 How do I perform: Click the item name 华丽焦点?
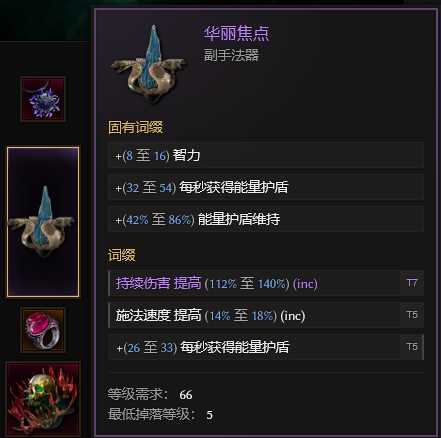[x=236, y=33]
